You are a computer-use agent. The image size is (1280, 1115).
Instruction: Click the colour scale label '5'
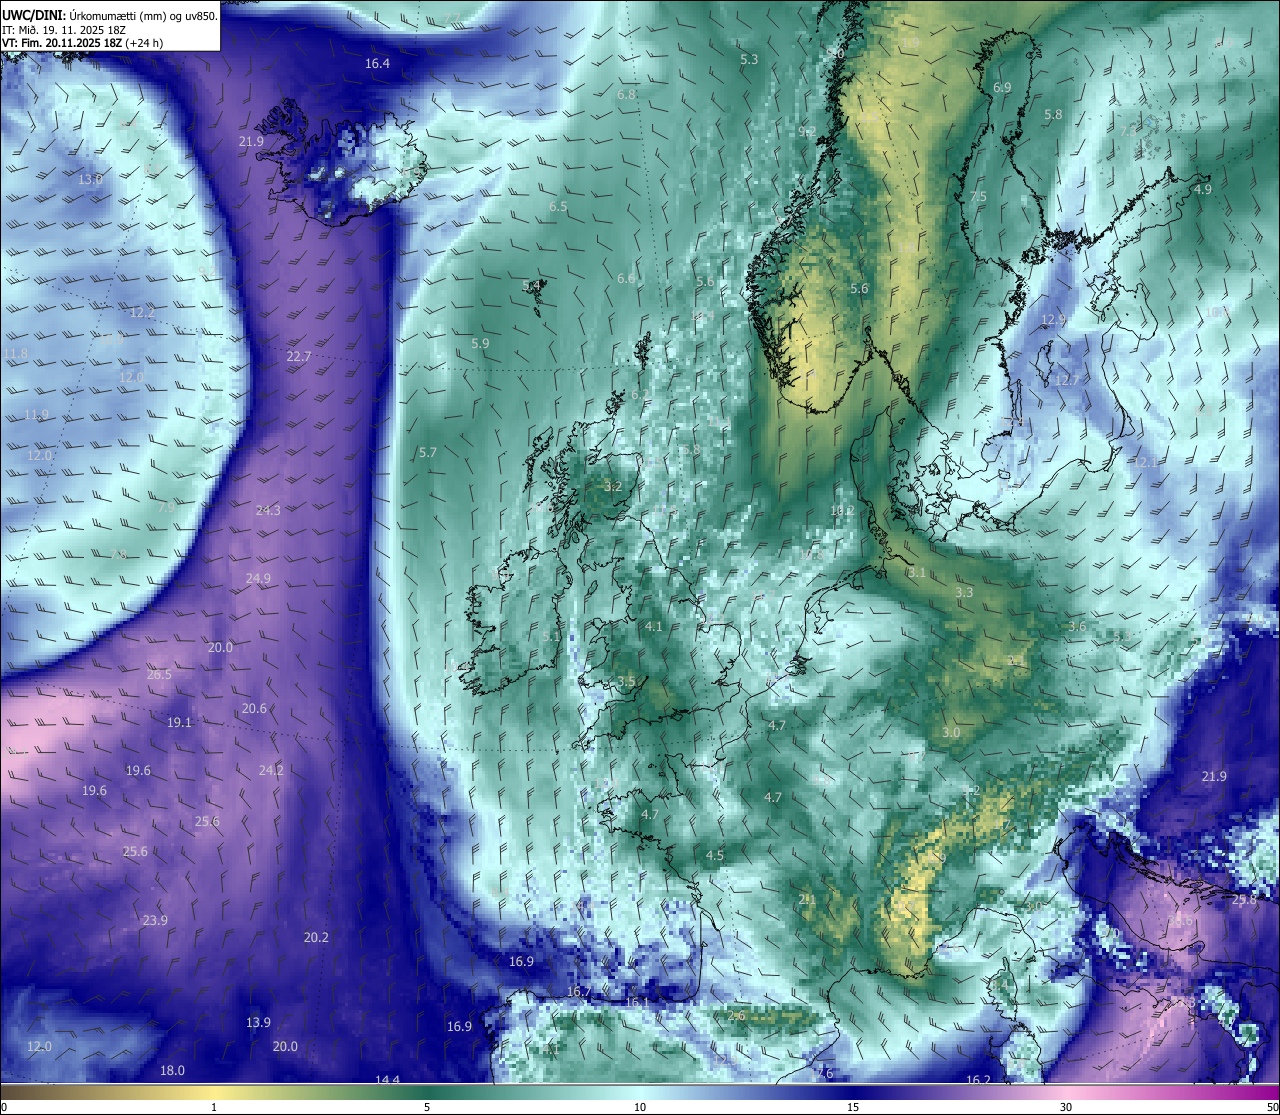tap(427, 1107)
